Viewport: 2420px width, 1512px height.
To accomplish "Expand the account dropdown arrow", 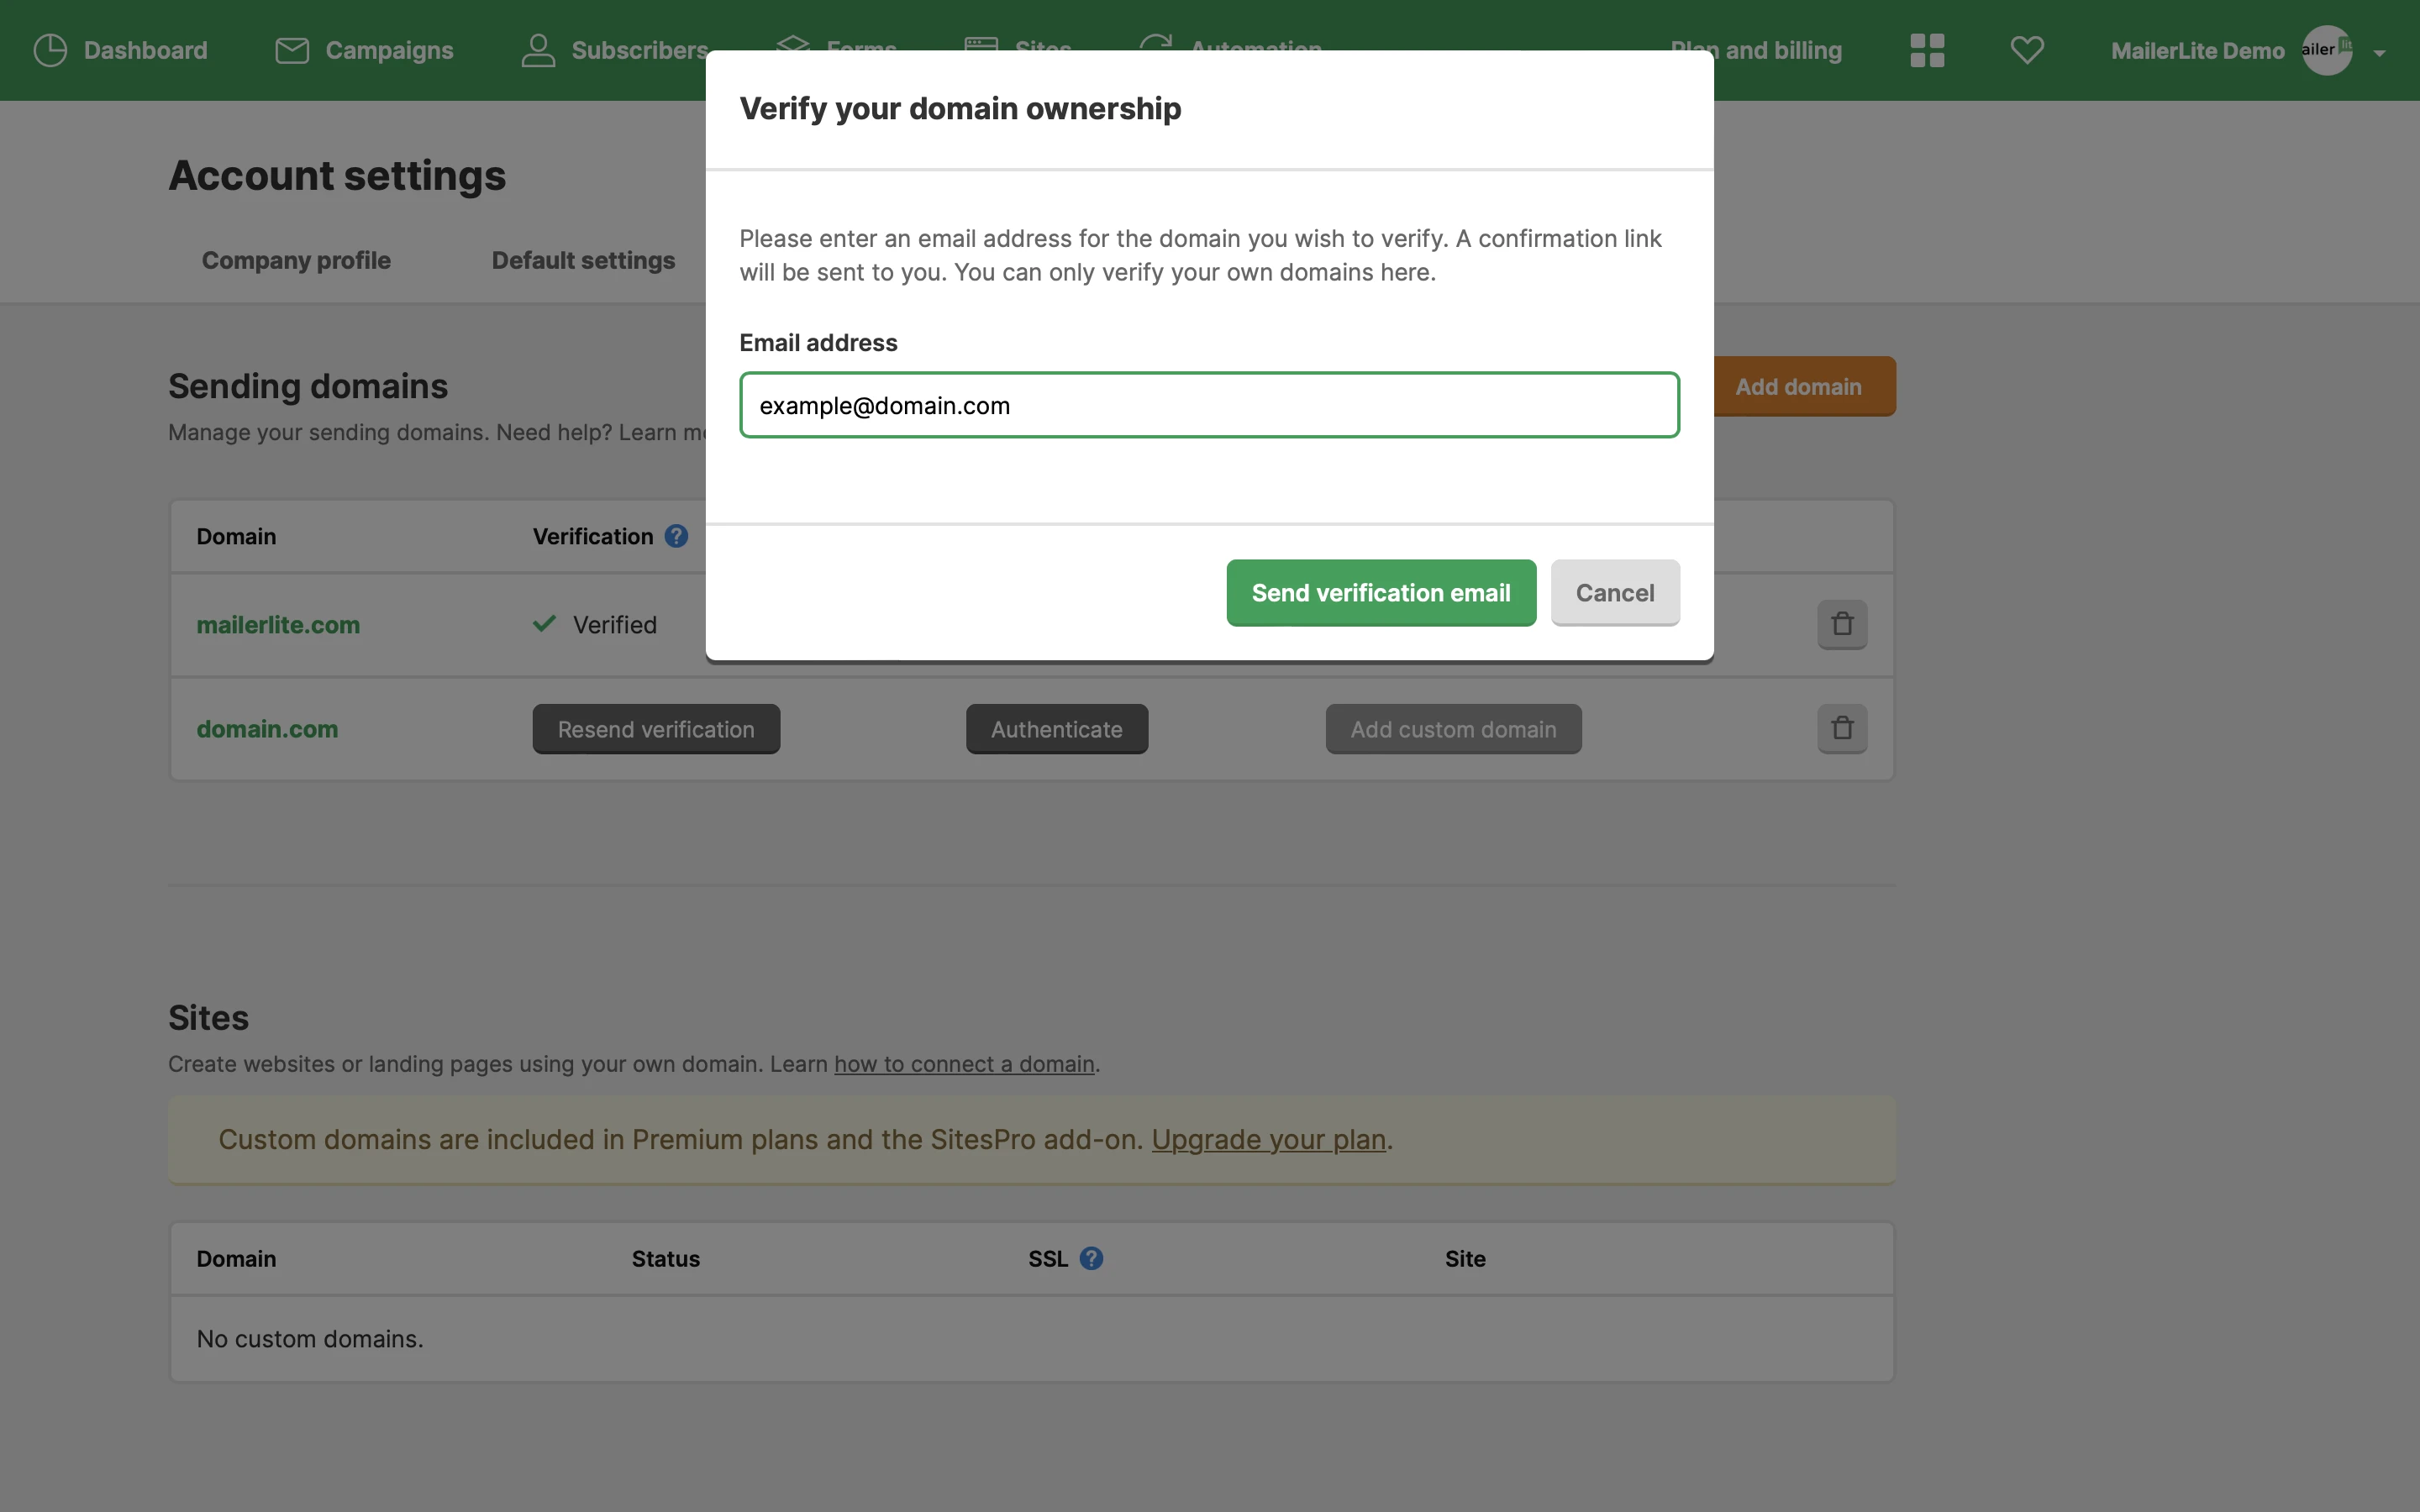I will click(2379, 53).
